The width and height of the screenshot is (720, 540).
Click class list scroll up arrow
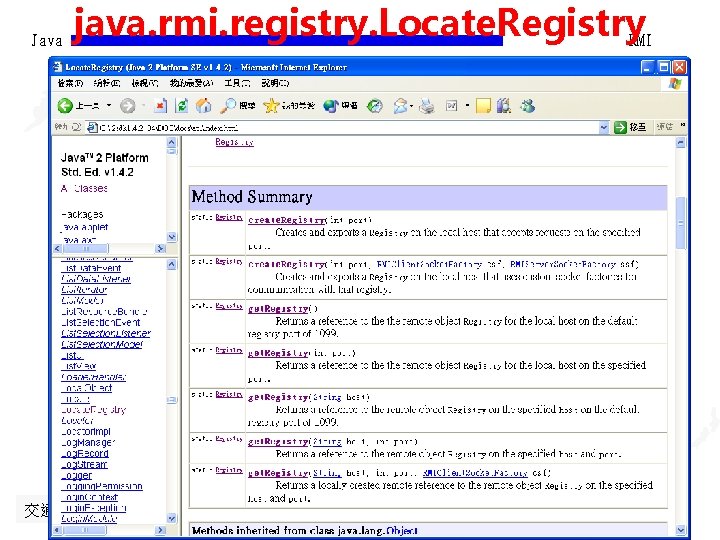171,264
